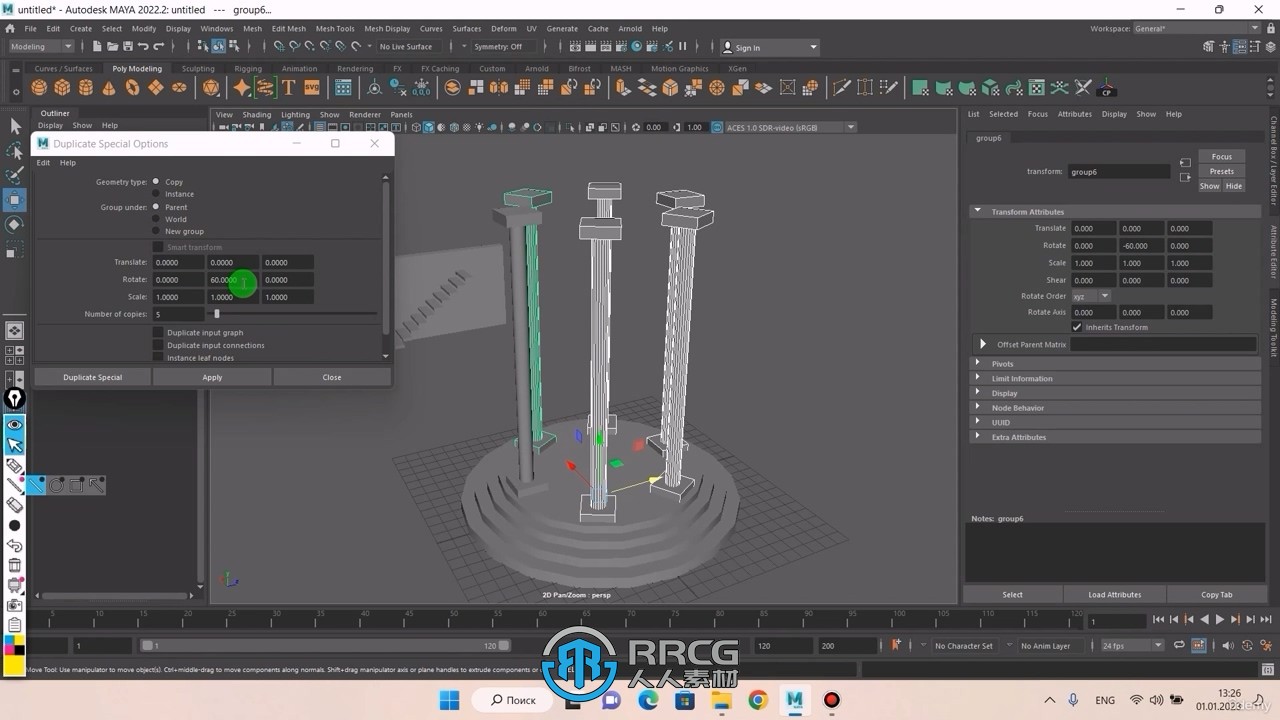Image resolution: width=1280 pixels, height=720 pixels.
Task: Open the Sweep Mesh shelf icon
Action: pos(265,88)
